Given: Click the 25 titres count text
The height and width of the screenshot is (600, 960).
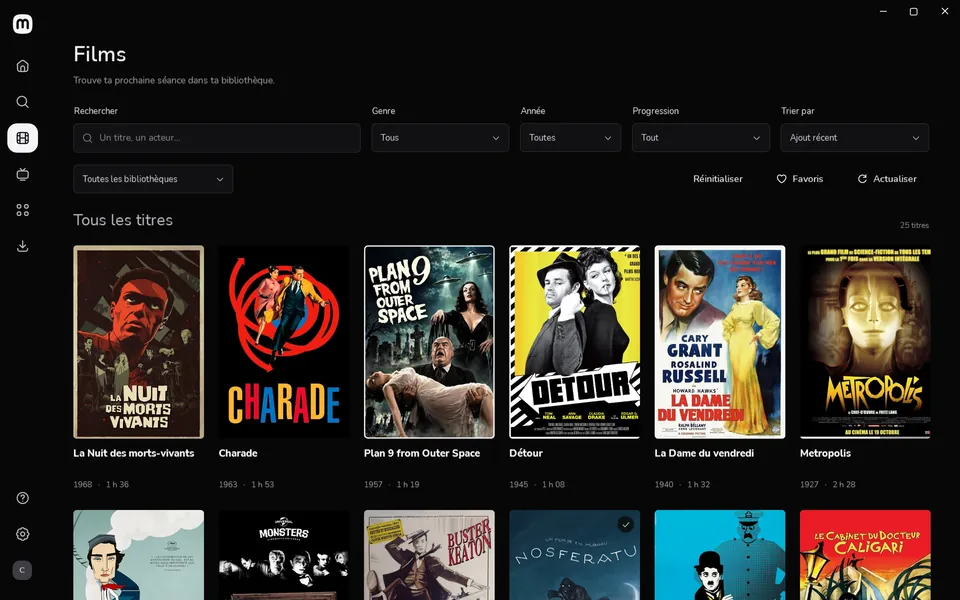Looking at the screenshot, I should [914, 225].
